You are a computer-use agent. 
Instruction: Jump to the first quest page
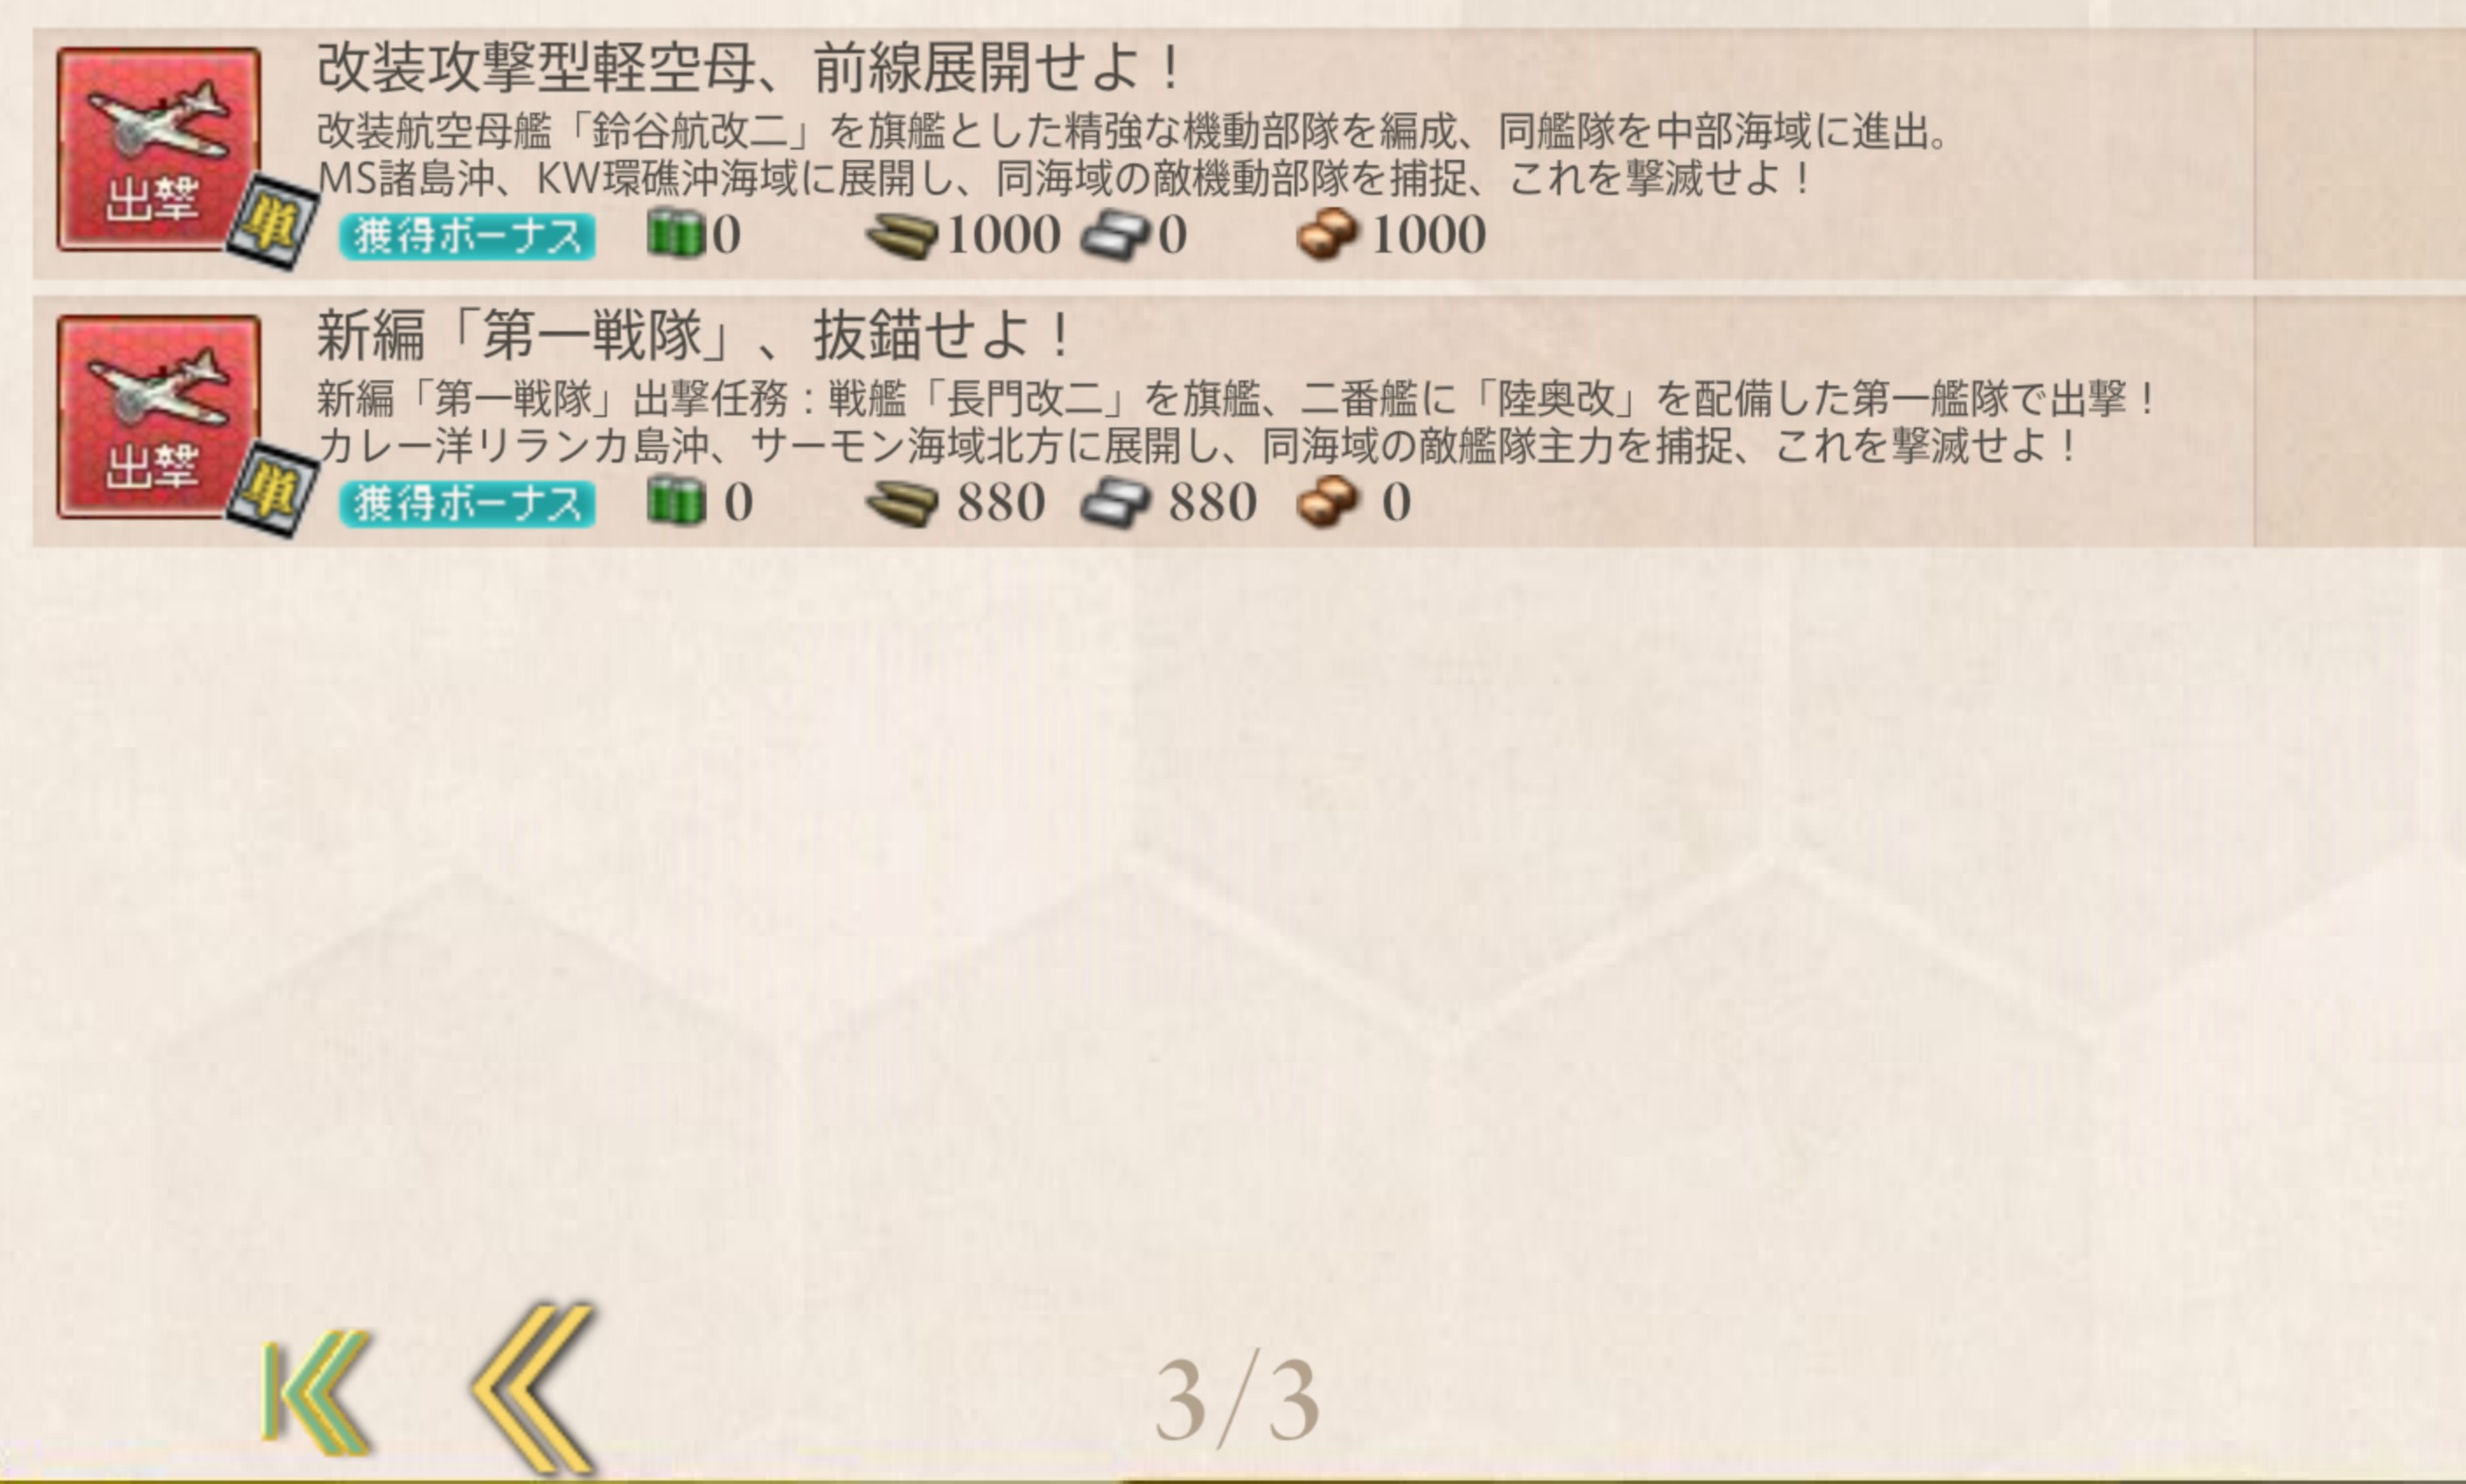(x=316, y=1392)
